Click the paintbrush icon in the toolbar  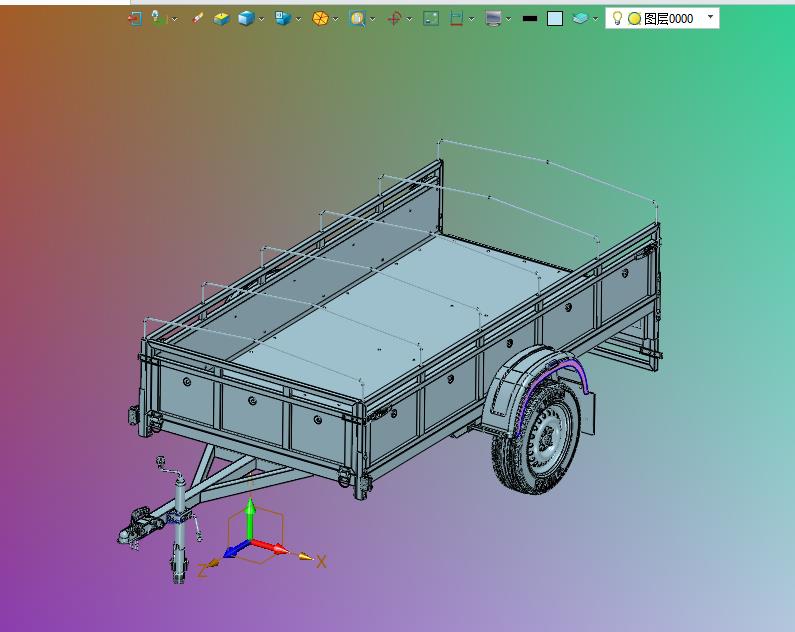(197, 19)
